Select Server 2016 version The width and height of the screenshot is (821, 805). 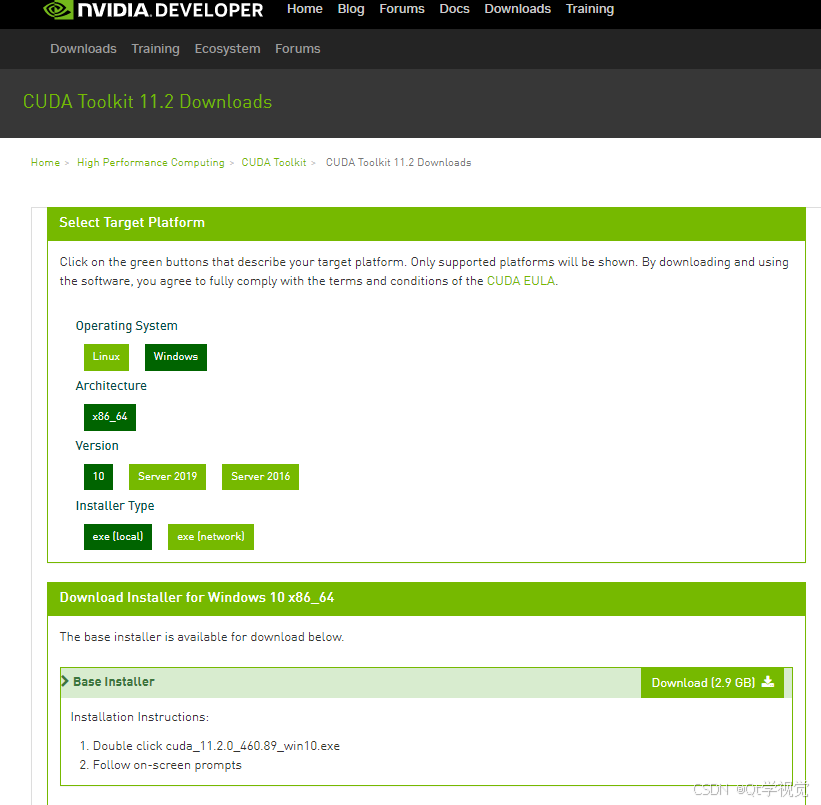click(260, 477)
